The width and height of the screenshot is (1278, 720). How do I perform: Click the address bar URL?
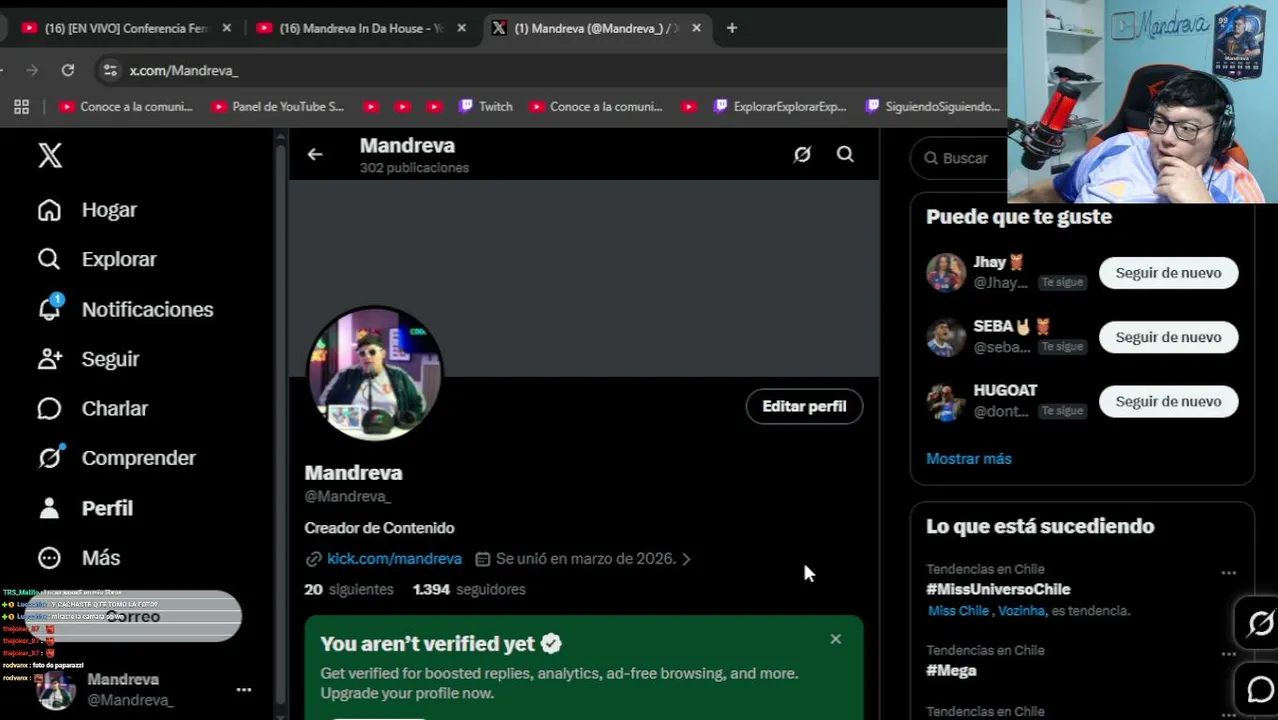point(183,70)
